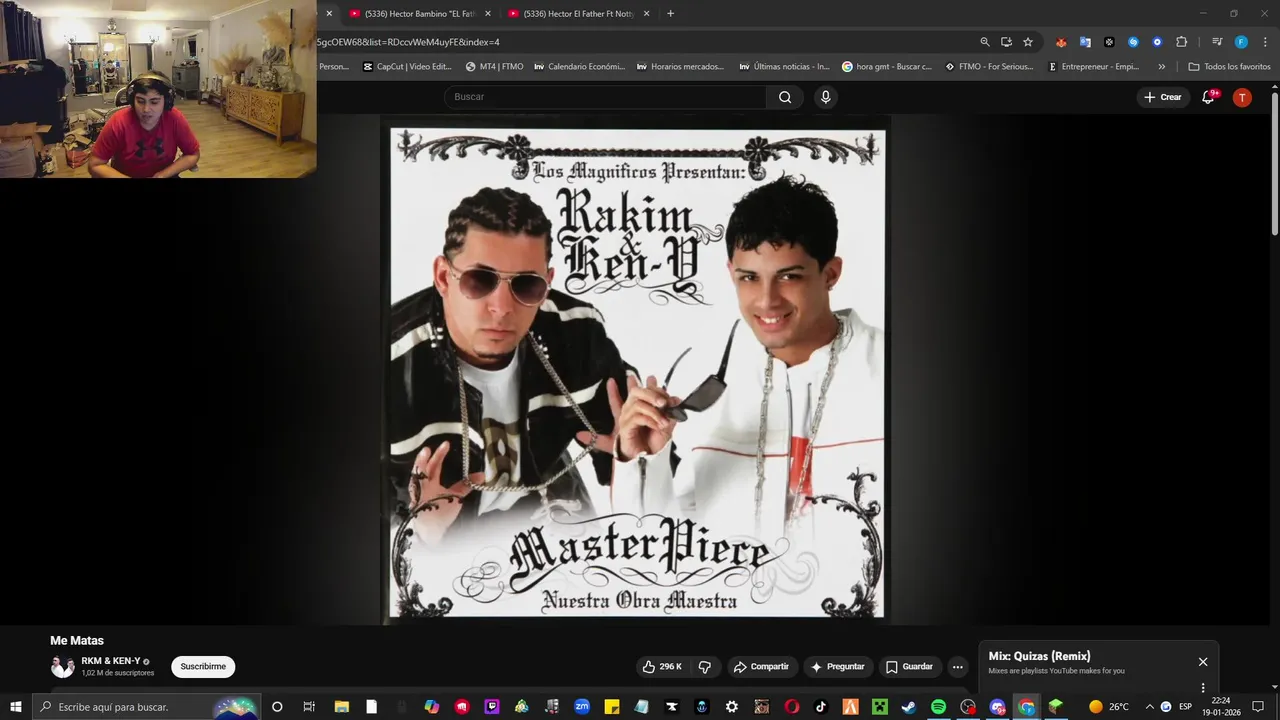Open Opera browser from taskbar
This screenshot has width=1280, height=720.
pos(791,707)
